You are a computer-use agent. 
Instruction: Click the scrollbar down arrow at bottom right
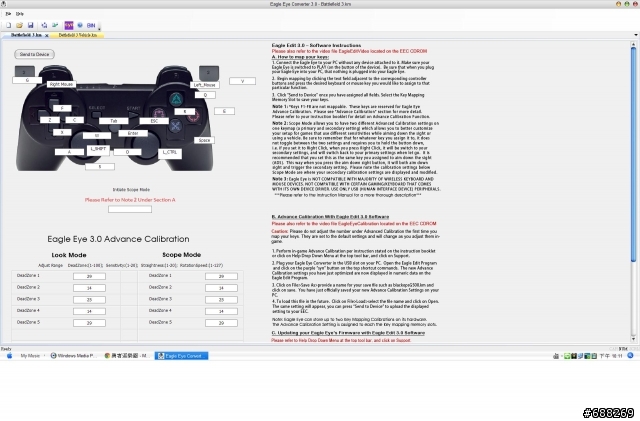point(633,339)
